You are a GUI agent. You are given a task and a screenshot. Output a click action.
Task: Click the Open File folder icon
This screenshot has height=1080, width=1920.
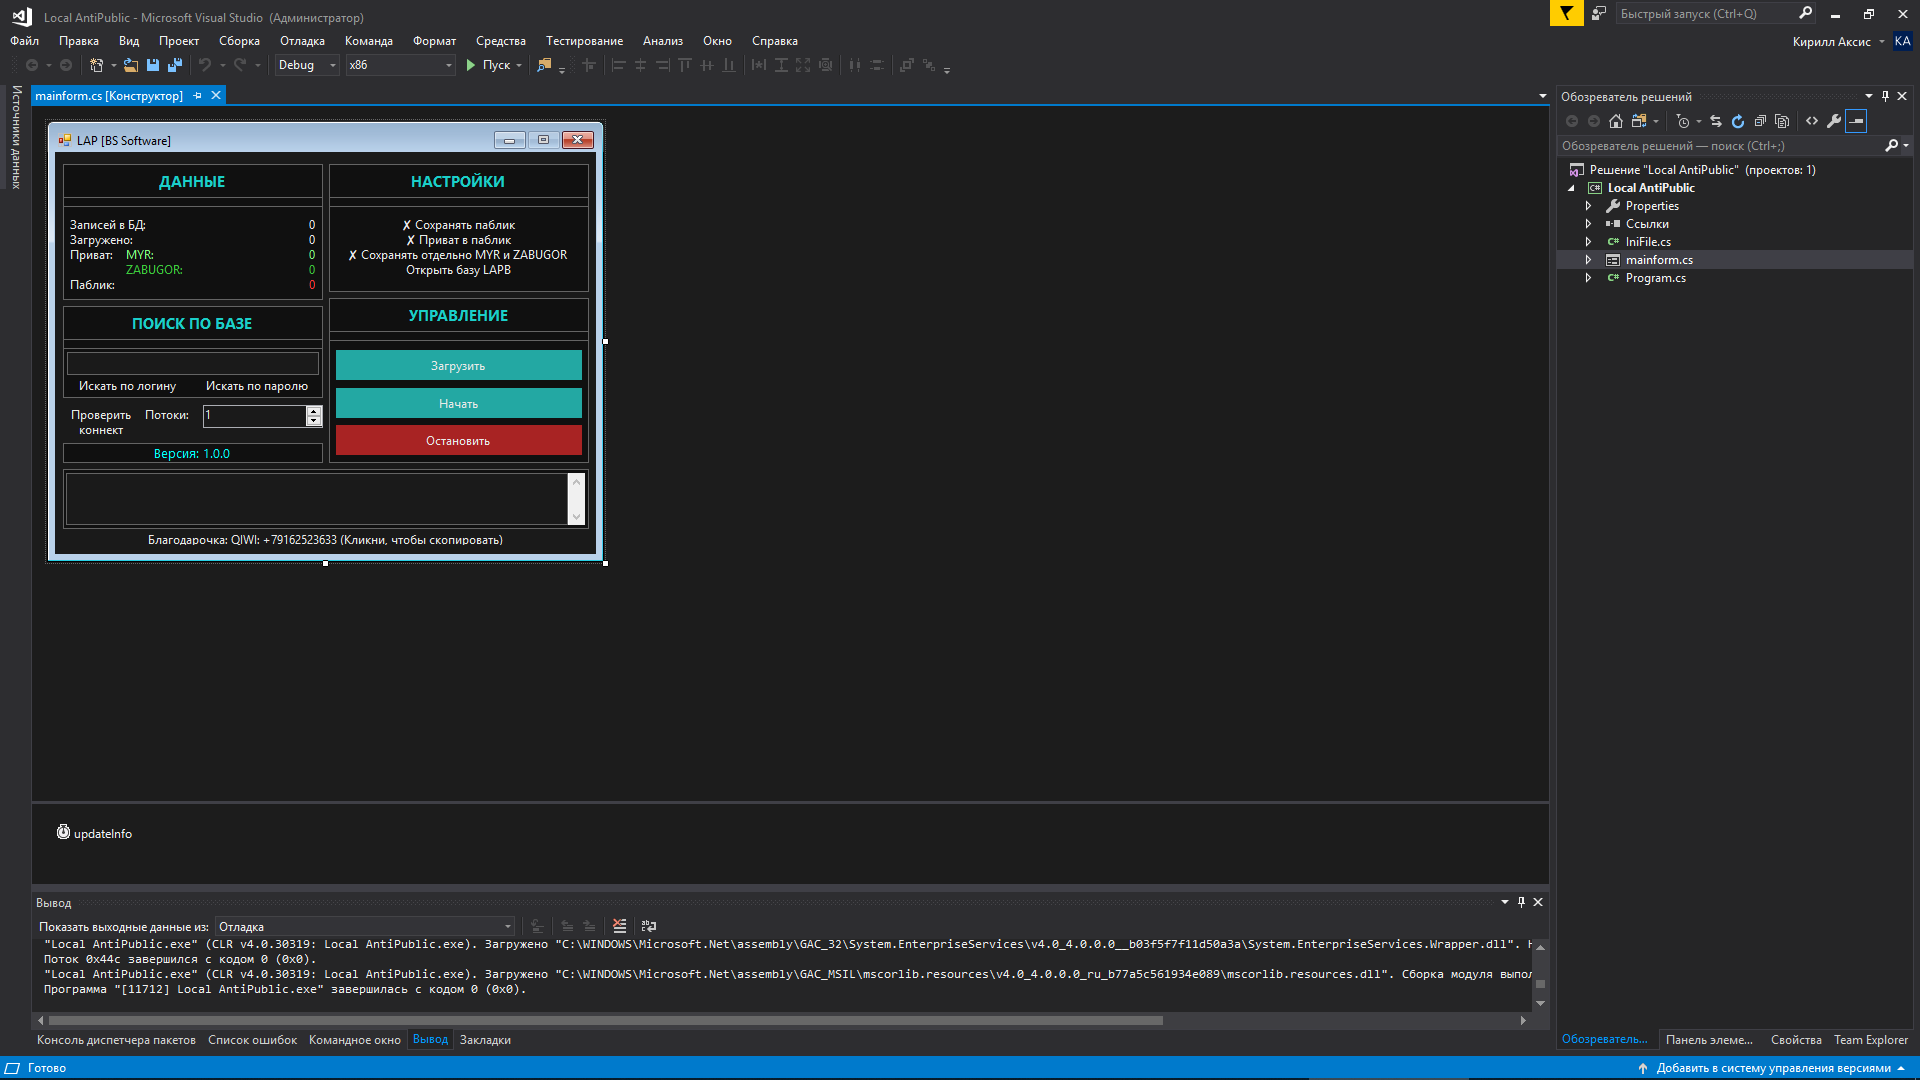tap(131, 65)
